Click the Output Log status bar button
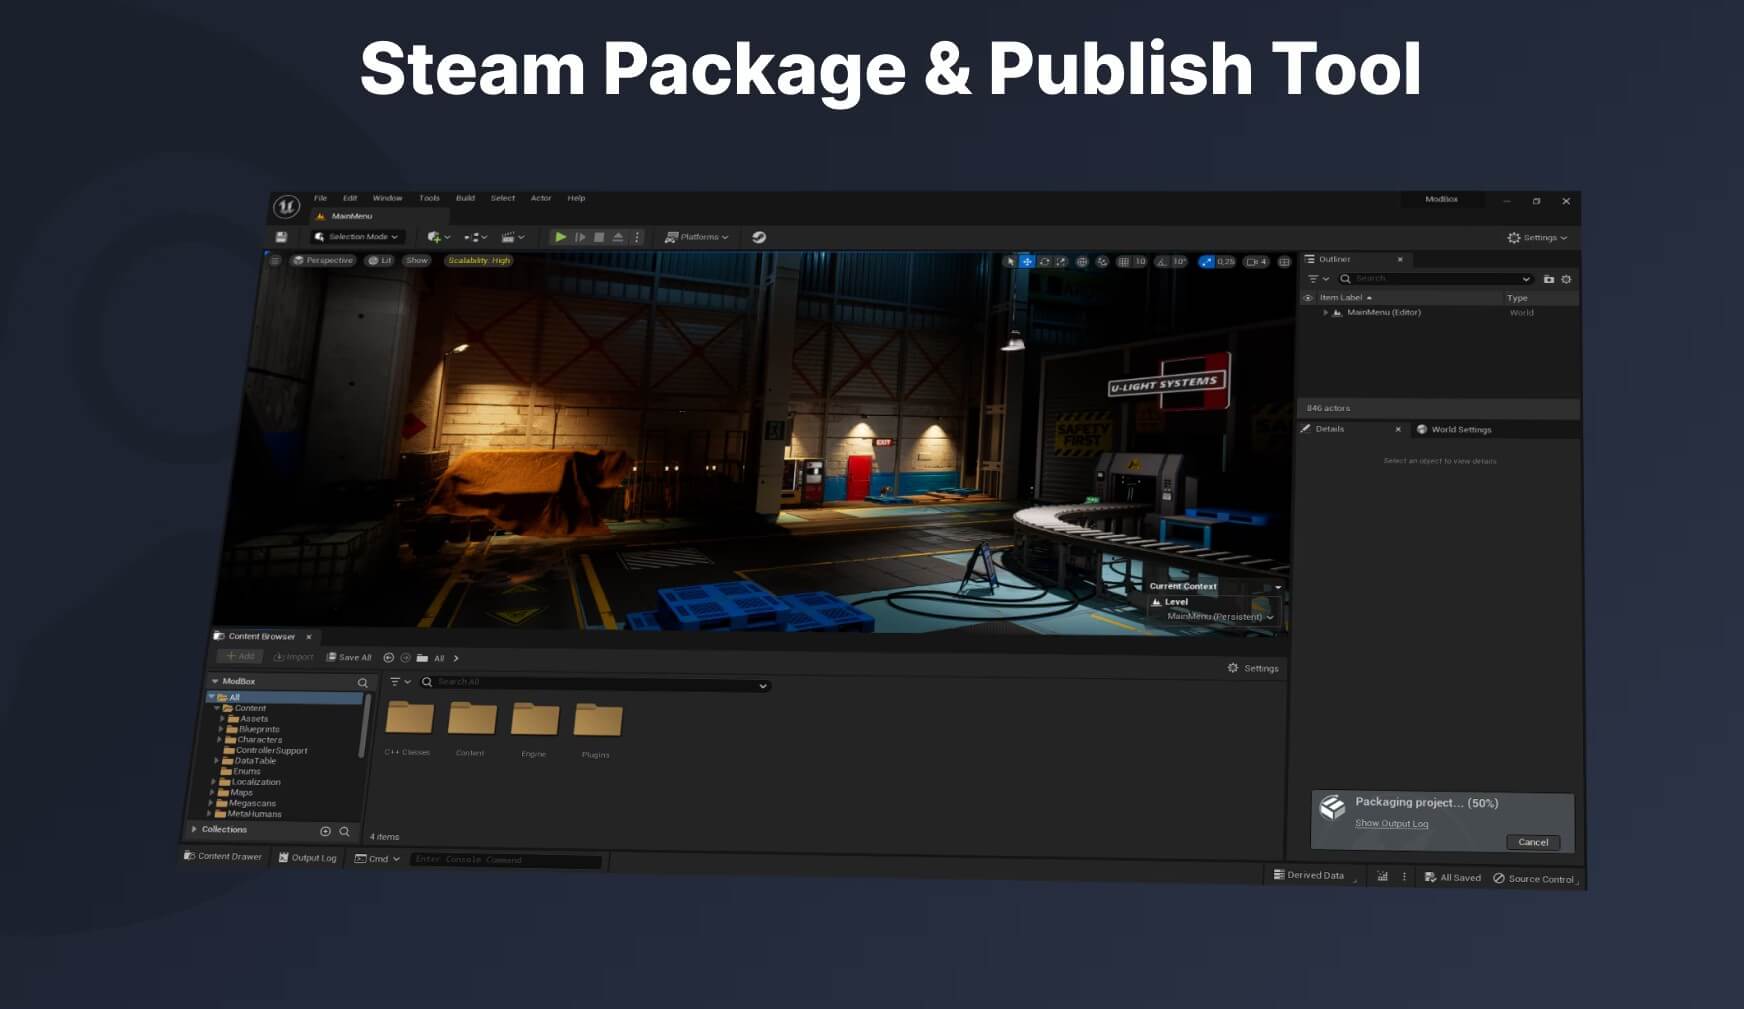 click(307, 858)
